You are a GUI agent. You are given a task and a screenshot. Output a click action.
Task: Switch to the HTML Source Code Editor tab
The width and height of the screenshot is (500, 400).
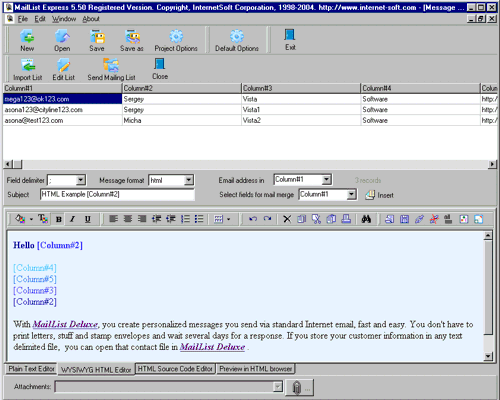click(175, 369)
